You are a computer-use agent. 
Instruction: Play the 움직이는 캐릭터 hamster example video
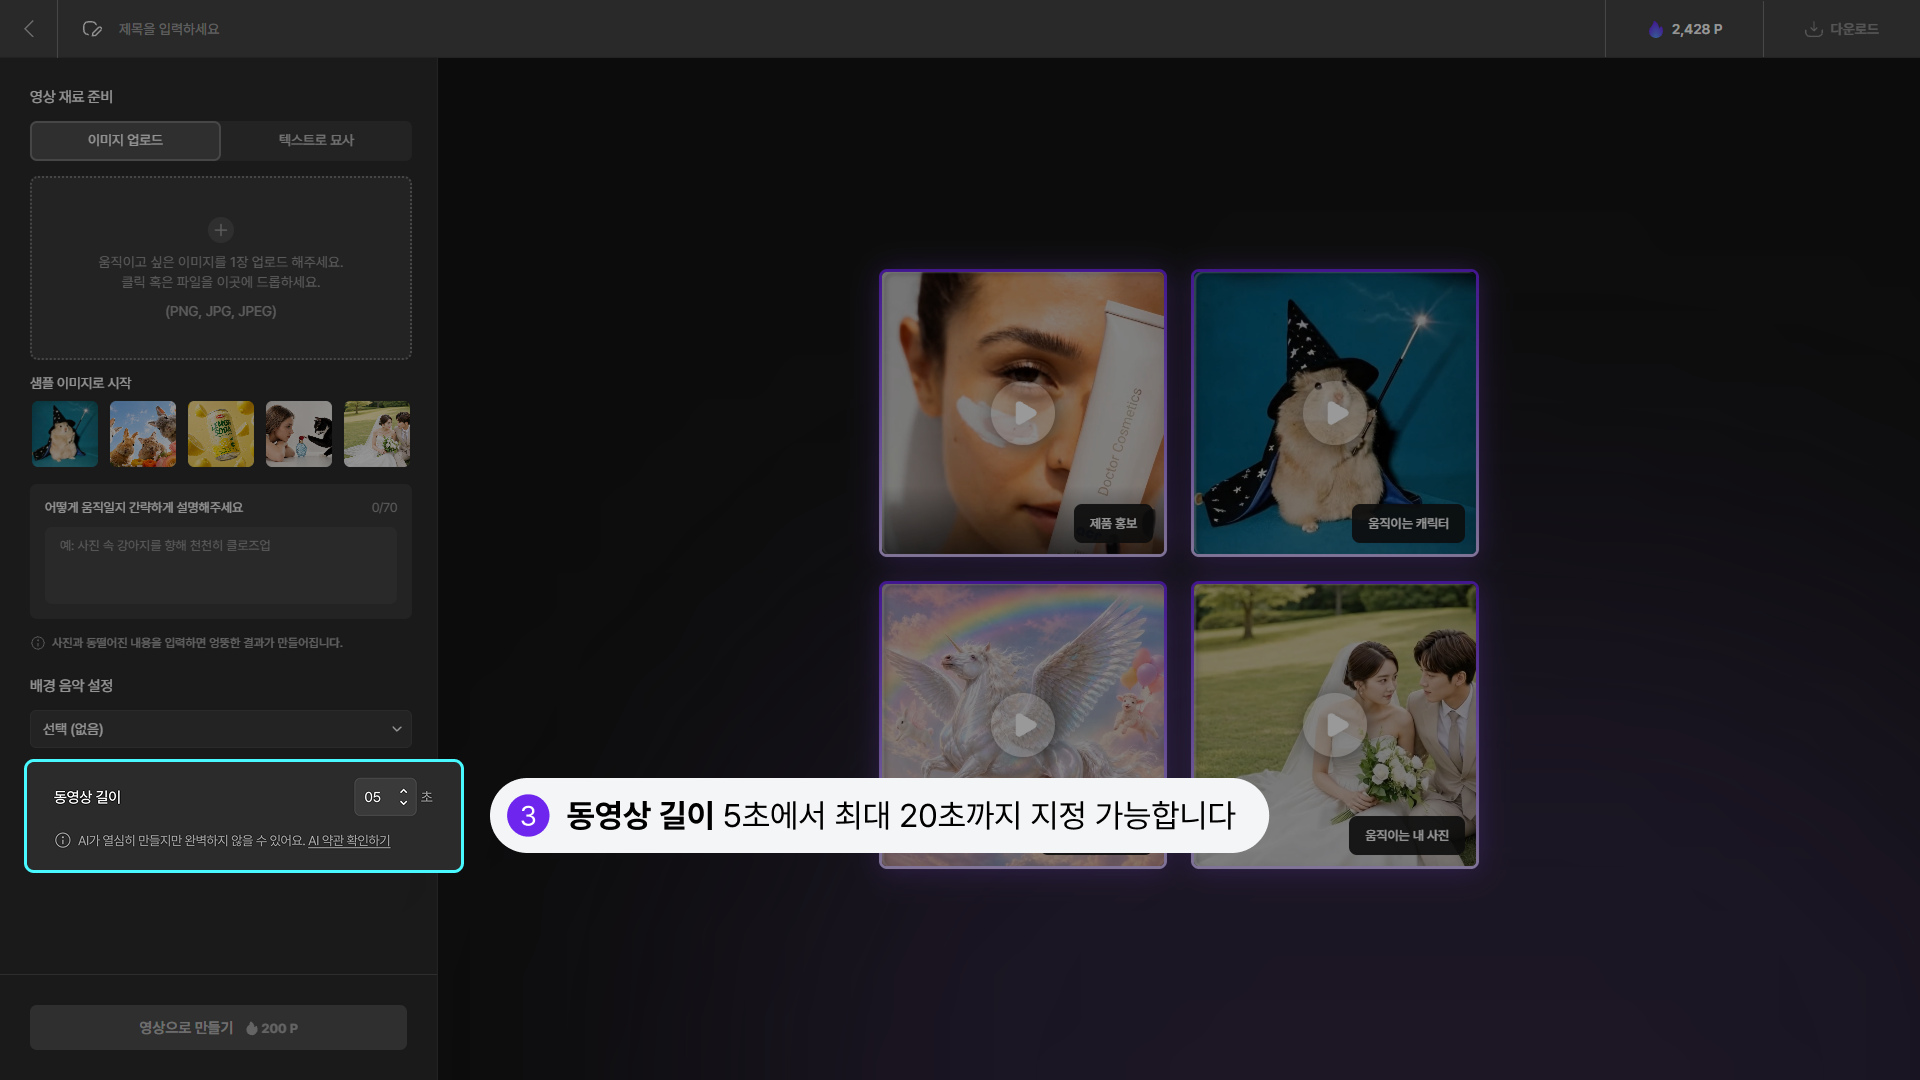1335,413
